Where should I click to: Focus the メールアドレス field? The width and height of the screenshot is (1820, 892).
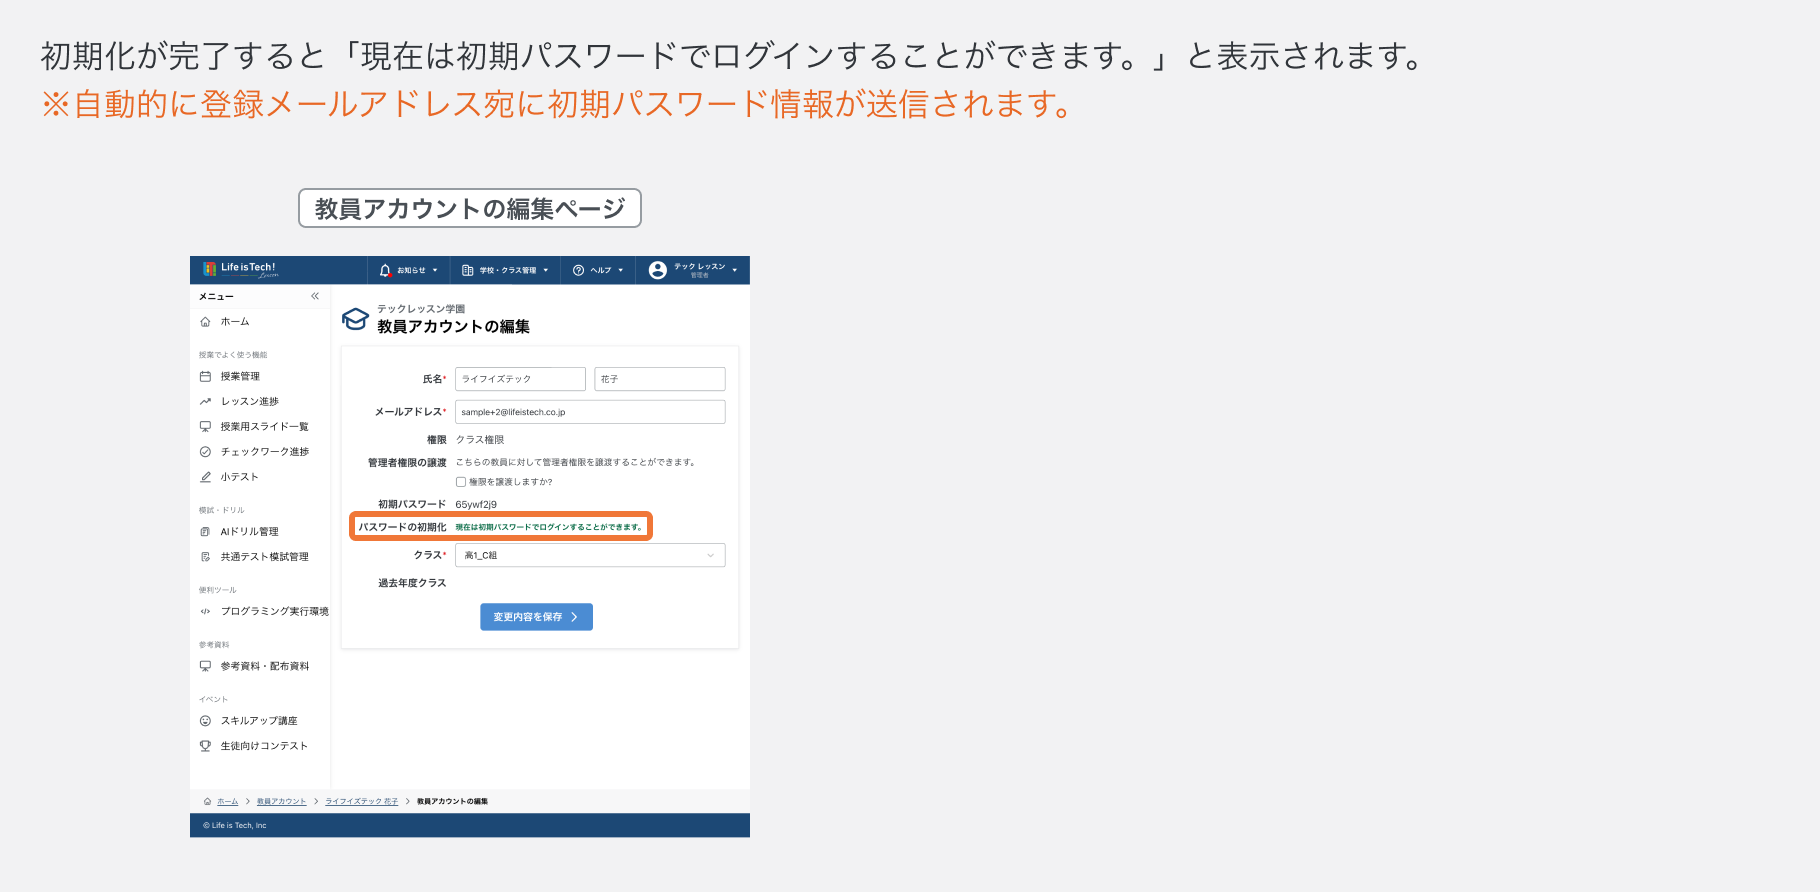tap(590, 412)
